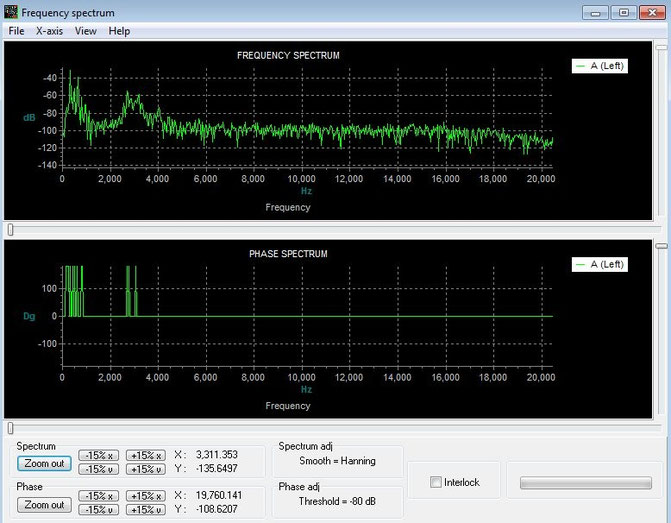Click Spectrum -15% y button
This screenshot has width=671, height=523.
pyautogui.click(x=98, y=469)
